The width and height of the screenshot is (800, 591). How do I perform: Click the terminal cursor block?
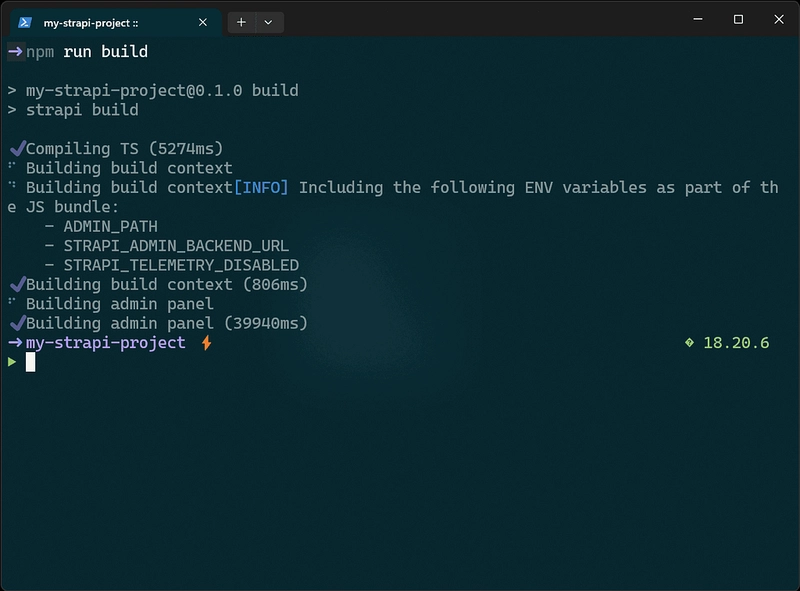pos(31,362)
